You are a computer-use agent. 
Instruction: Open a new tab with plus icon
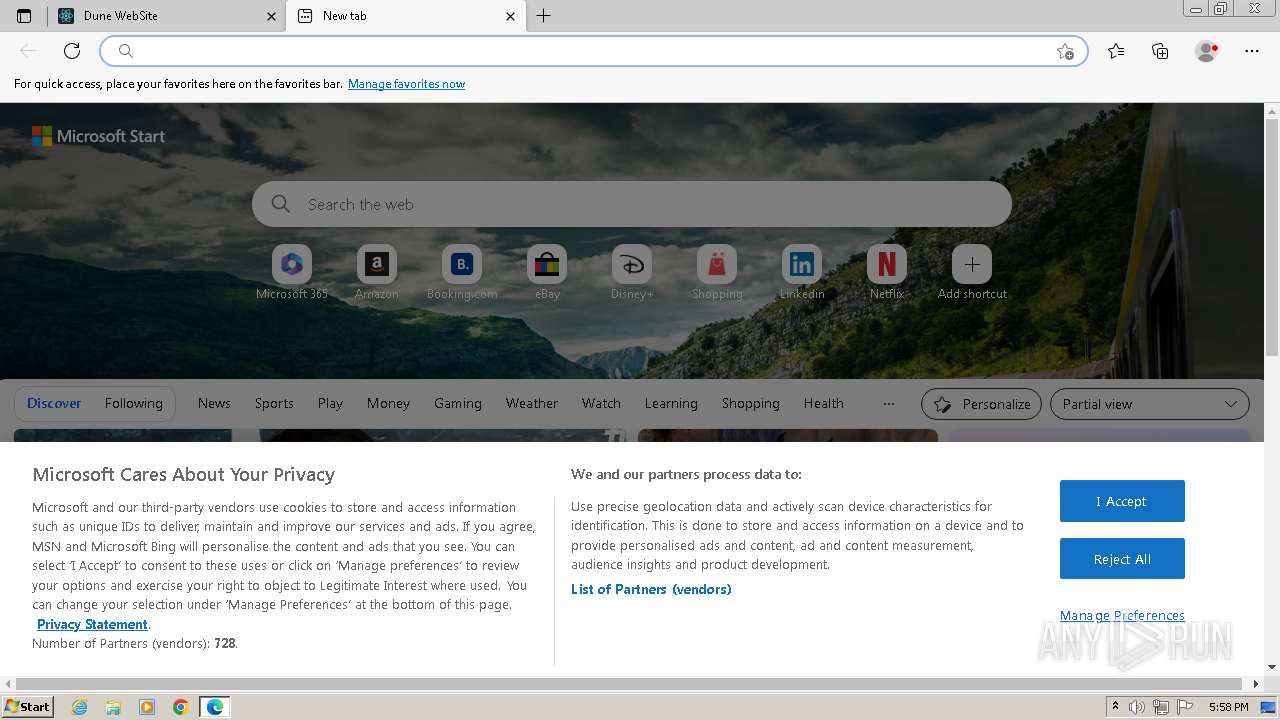pos(543,16)
